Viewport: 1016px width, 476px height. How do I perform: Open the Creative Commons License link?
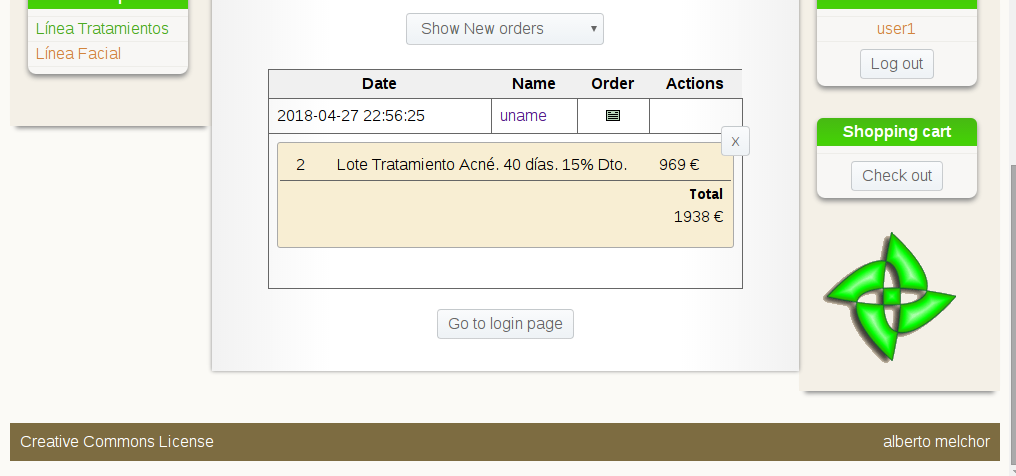pyautogui.click(x=117, y=442)
